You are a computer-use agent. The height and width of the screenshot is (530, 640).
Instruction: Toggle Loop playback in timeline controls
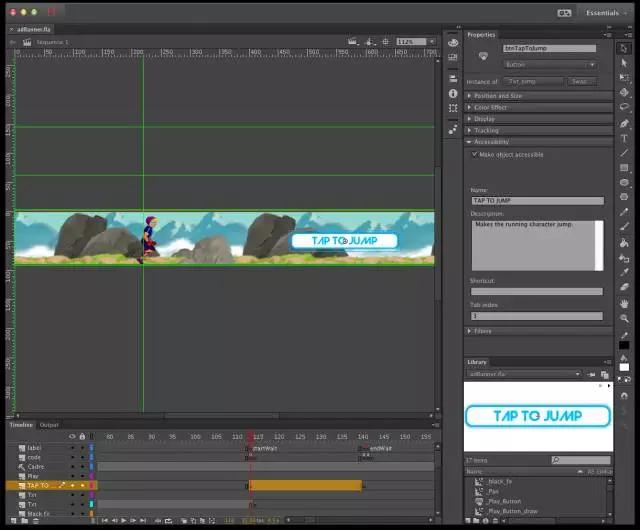click(168, 521)
